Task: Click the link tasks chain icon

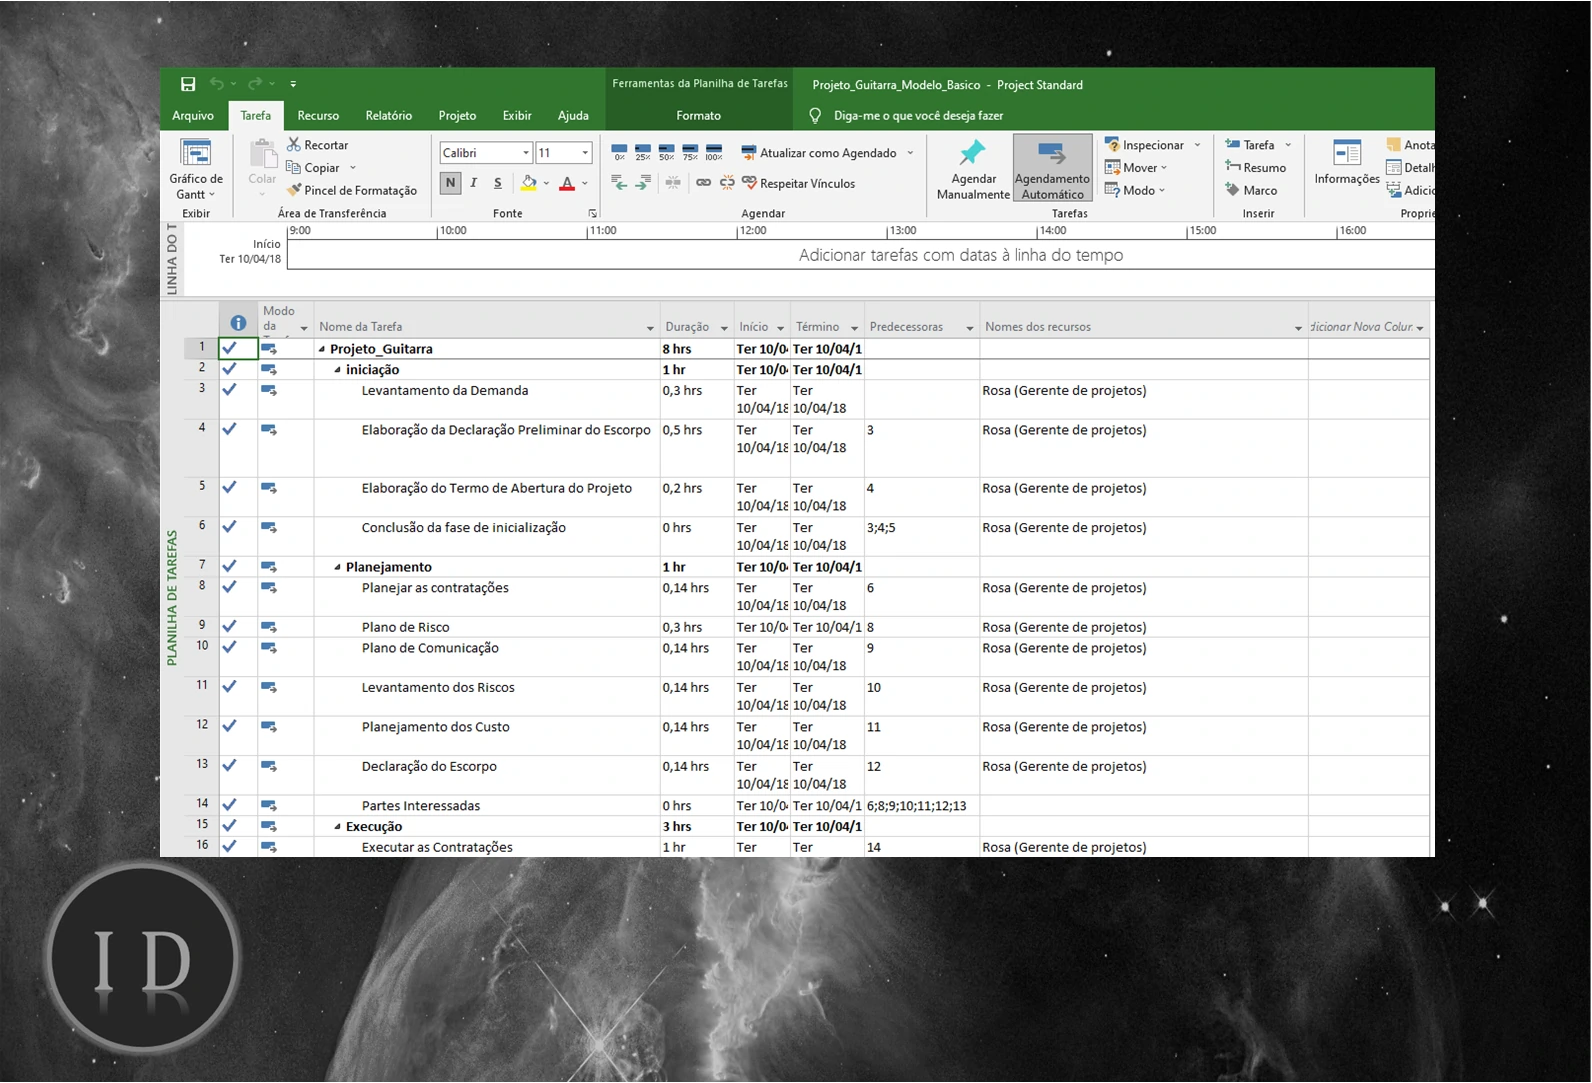Action: click(x=703, y=183)
